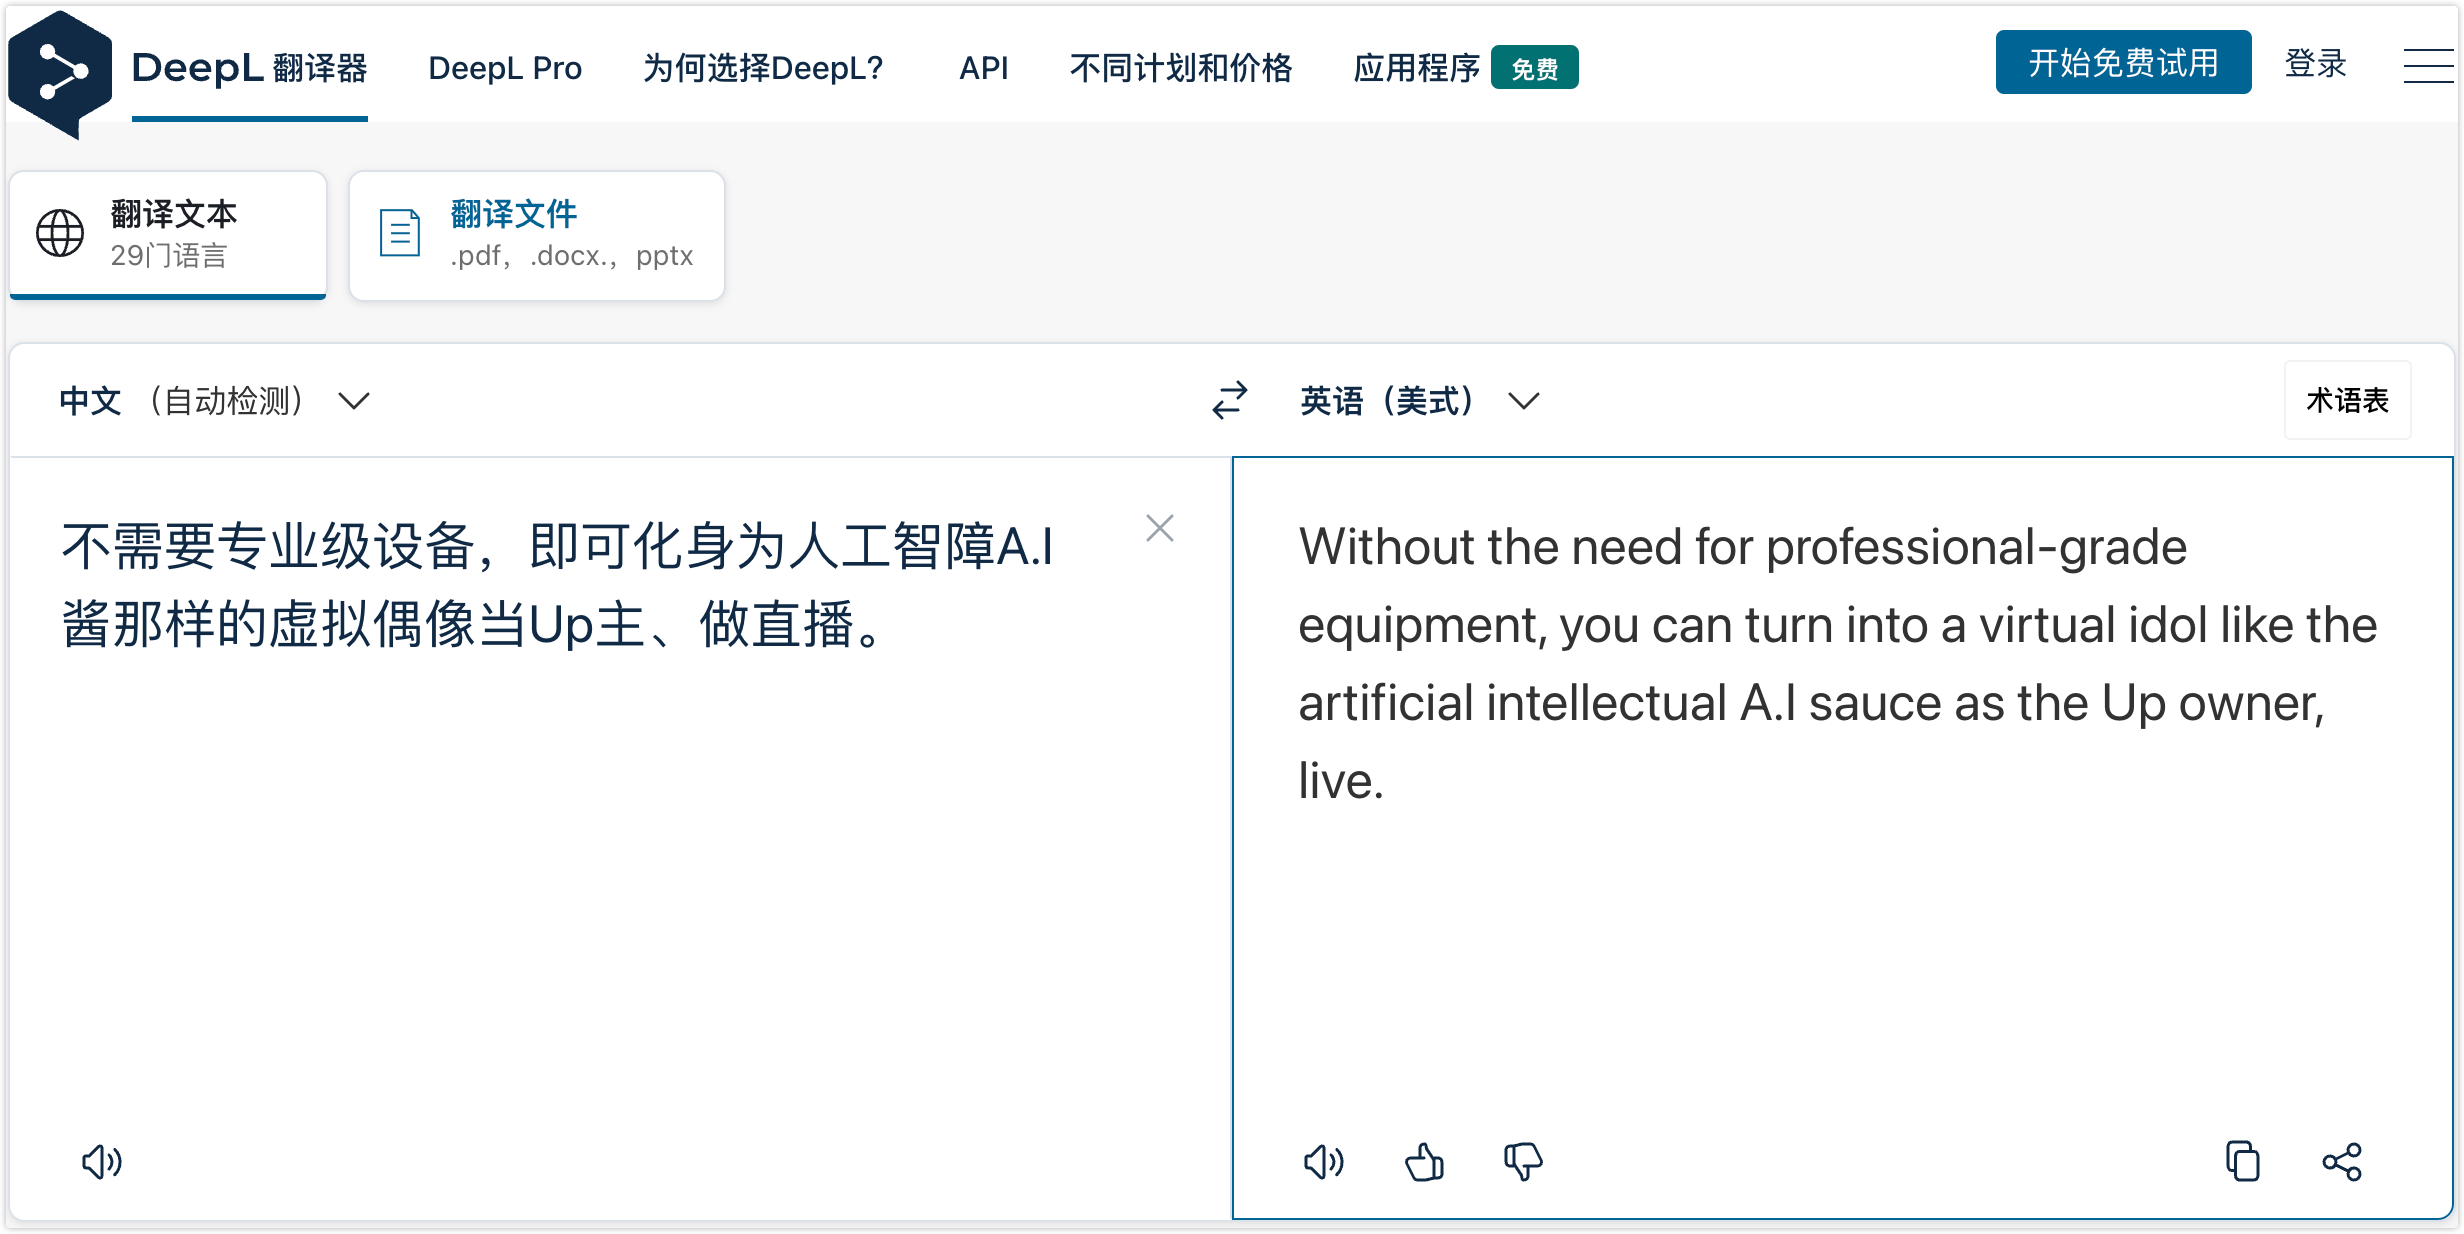Share the translation result
This screenshot has width=2464, height=1234.
point(2341,1161)
